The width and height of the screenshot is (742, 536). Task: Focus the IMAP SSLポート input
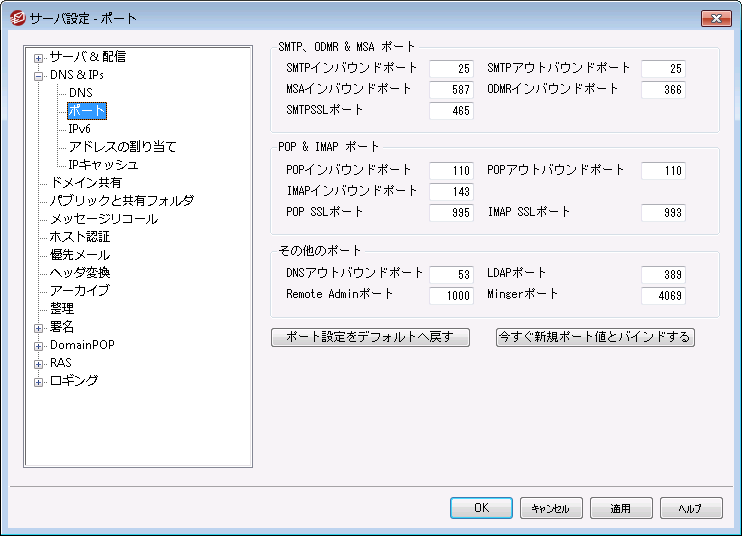pyautogui.click(x=663, y=213)
